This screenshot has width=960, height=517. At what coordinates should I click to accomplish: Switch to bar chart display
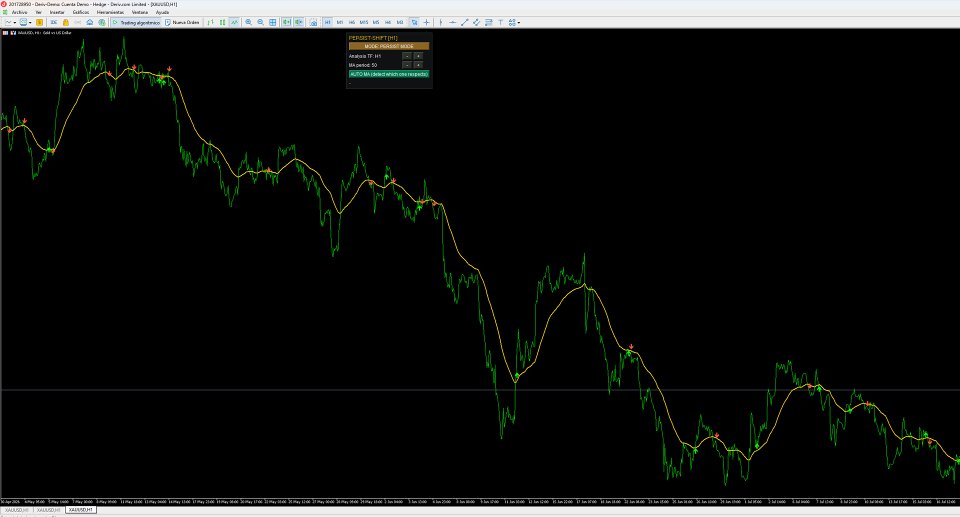(x=211, y=22)
